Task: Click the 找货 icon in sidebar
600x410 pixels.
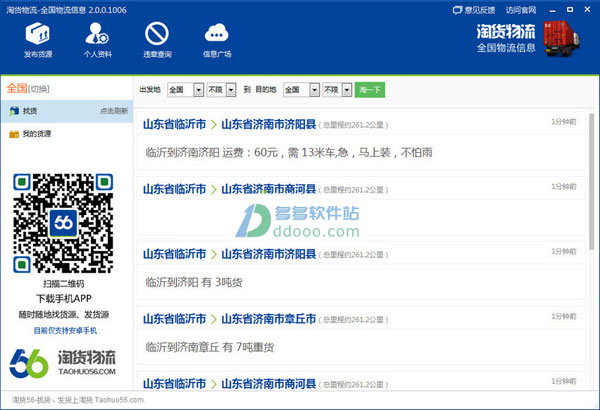Action: pyautogui.click(x=13, y=111)
